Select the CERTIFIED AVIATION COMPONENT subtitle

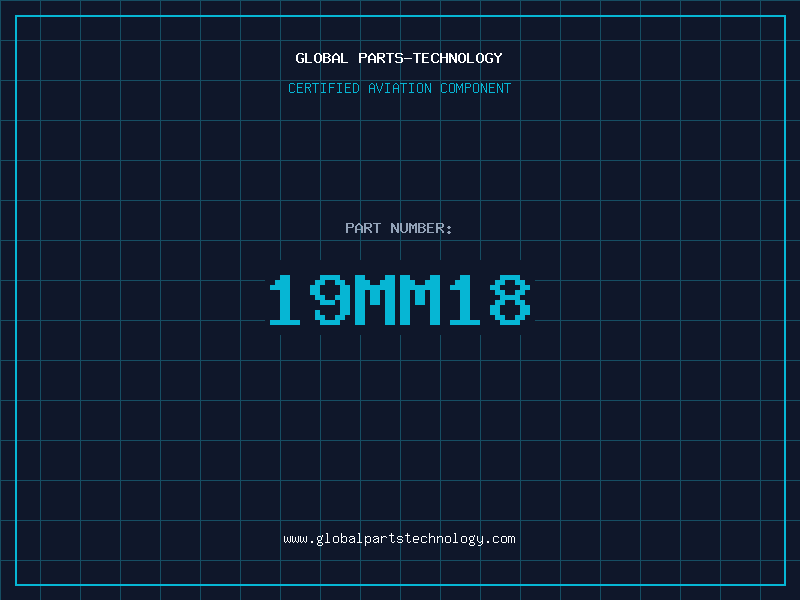coord(399,88)
